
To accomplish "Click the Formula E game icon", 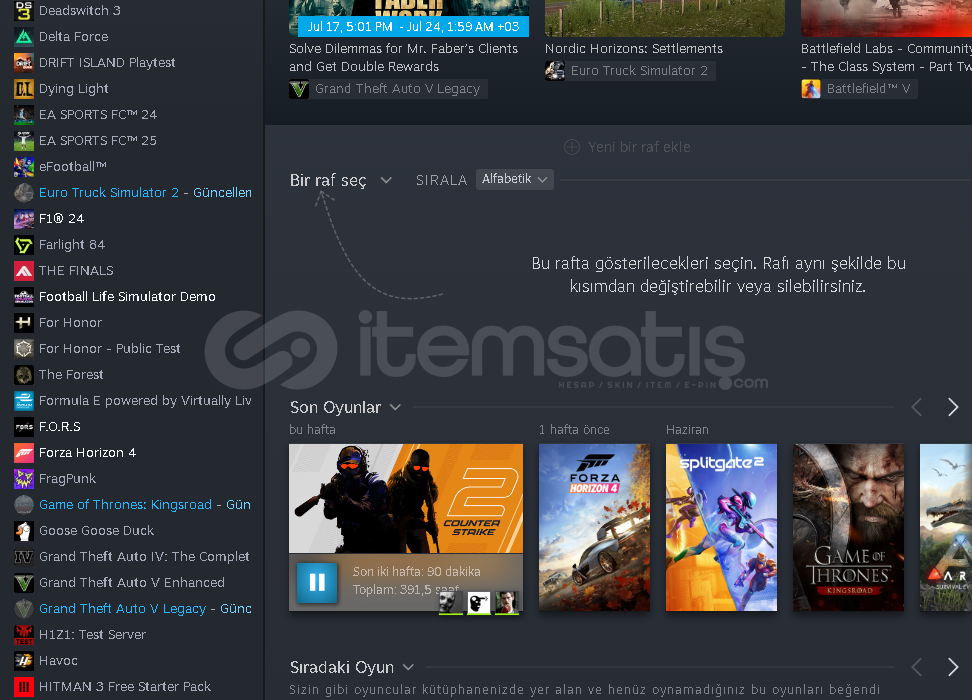I will pyautogui.click(x=24, y=401).
